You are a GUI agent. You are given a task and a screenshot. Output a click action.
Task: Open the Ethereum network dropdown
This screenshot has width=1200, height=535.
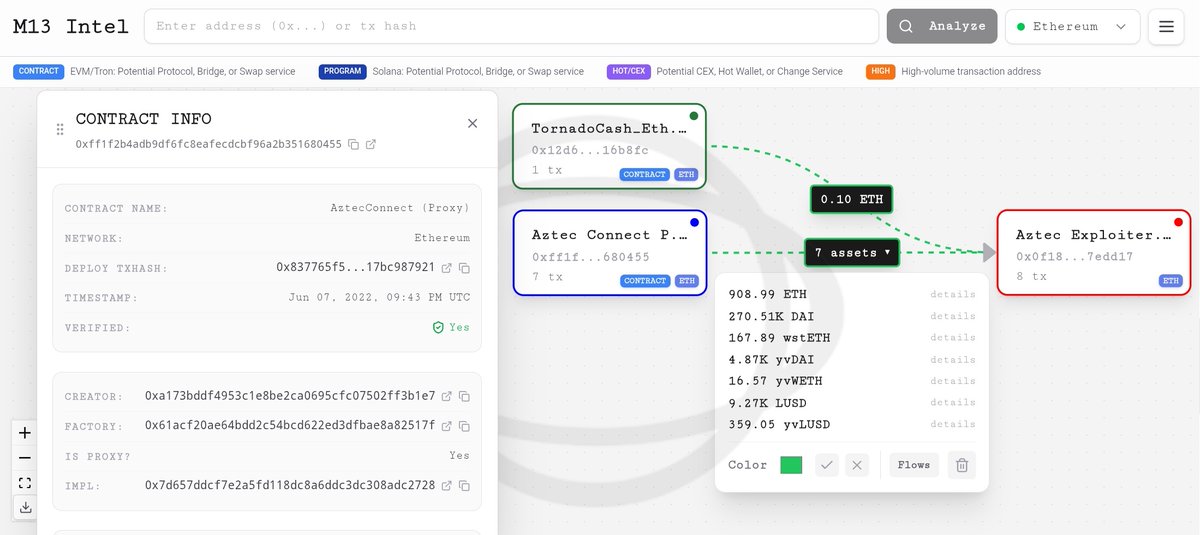click(x=1072, y=26)
